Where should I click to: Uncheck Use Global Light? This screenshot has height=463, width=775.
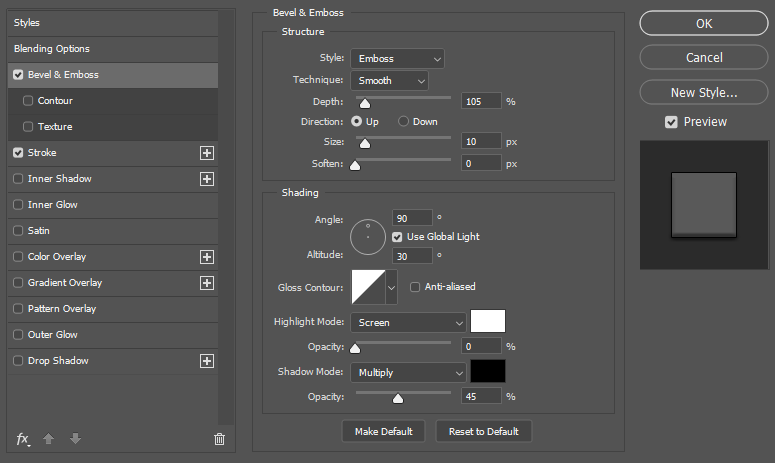(x=397, y=237)
